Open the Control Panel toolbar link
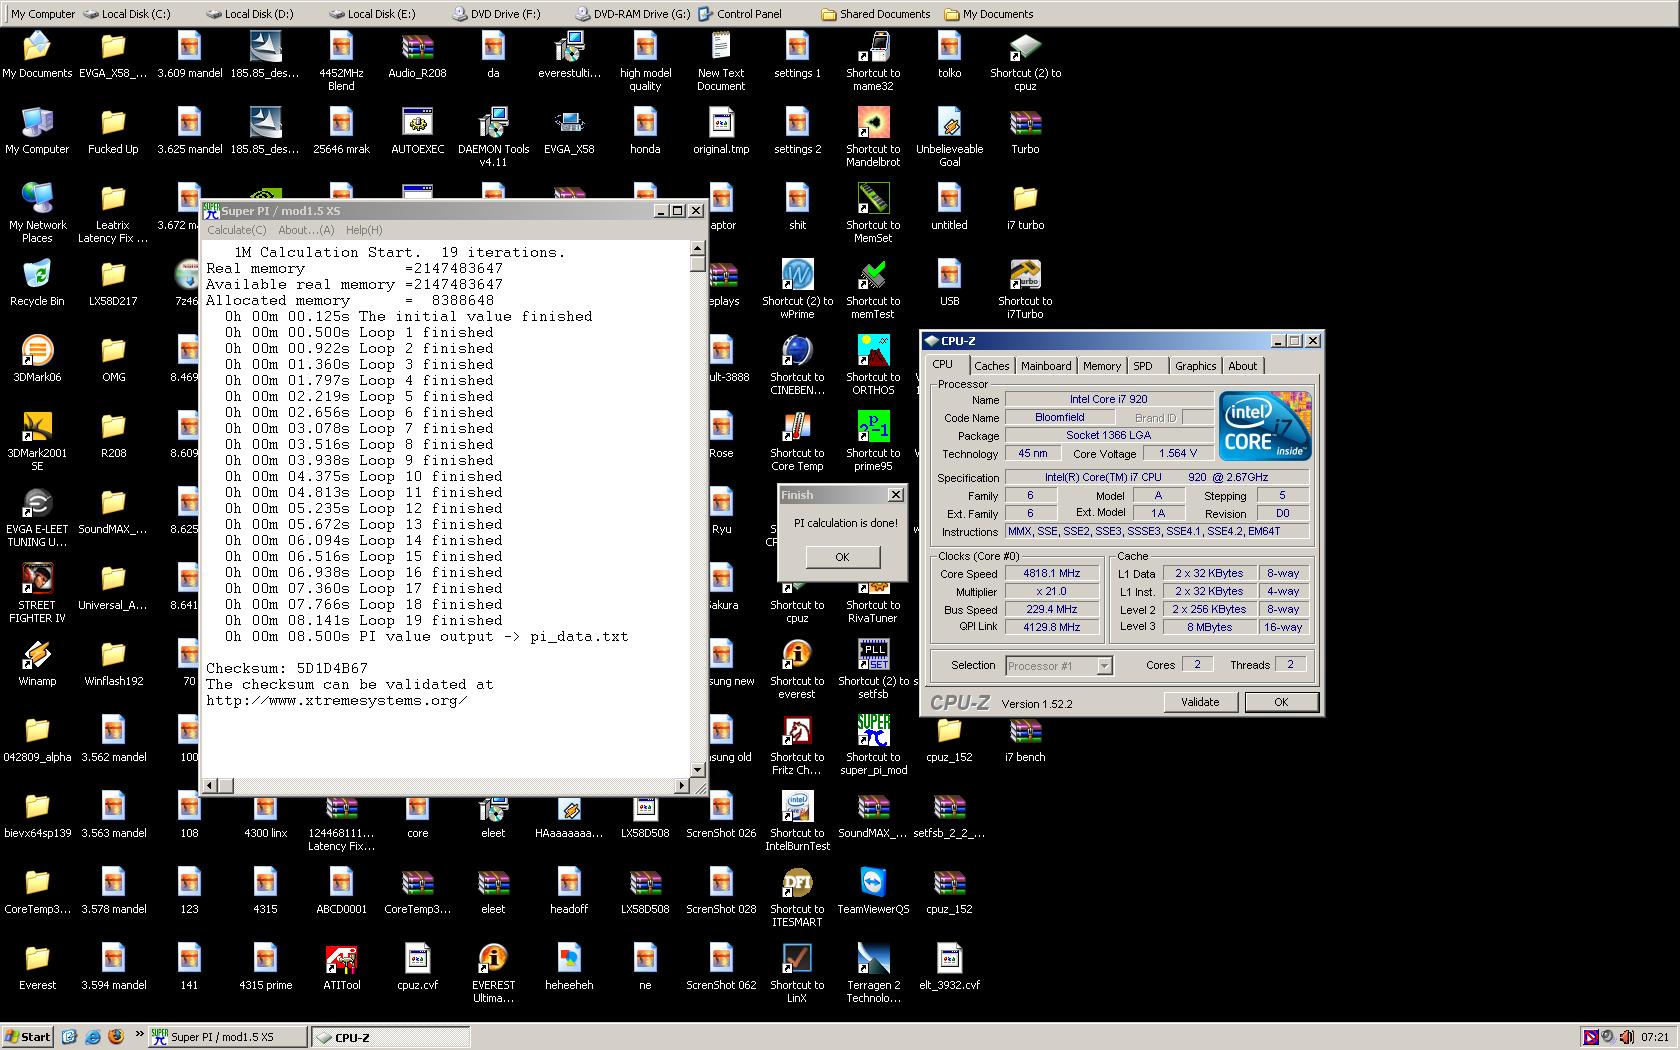This screenshot has width=1680, height=1050. [740, 14]
